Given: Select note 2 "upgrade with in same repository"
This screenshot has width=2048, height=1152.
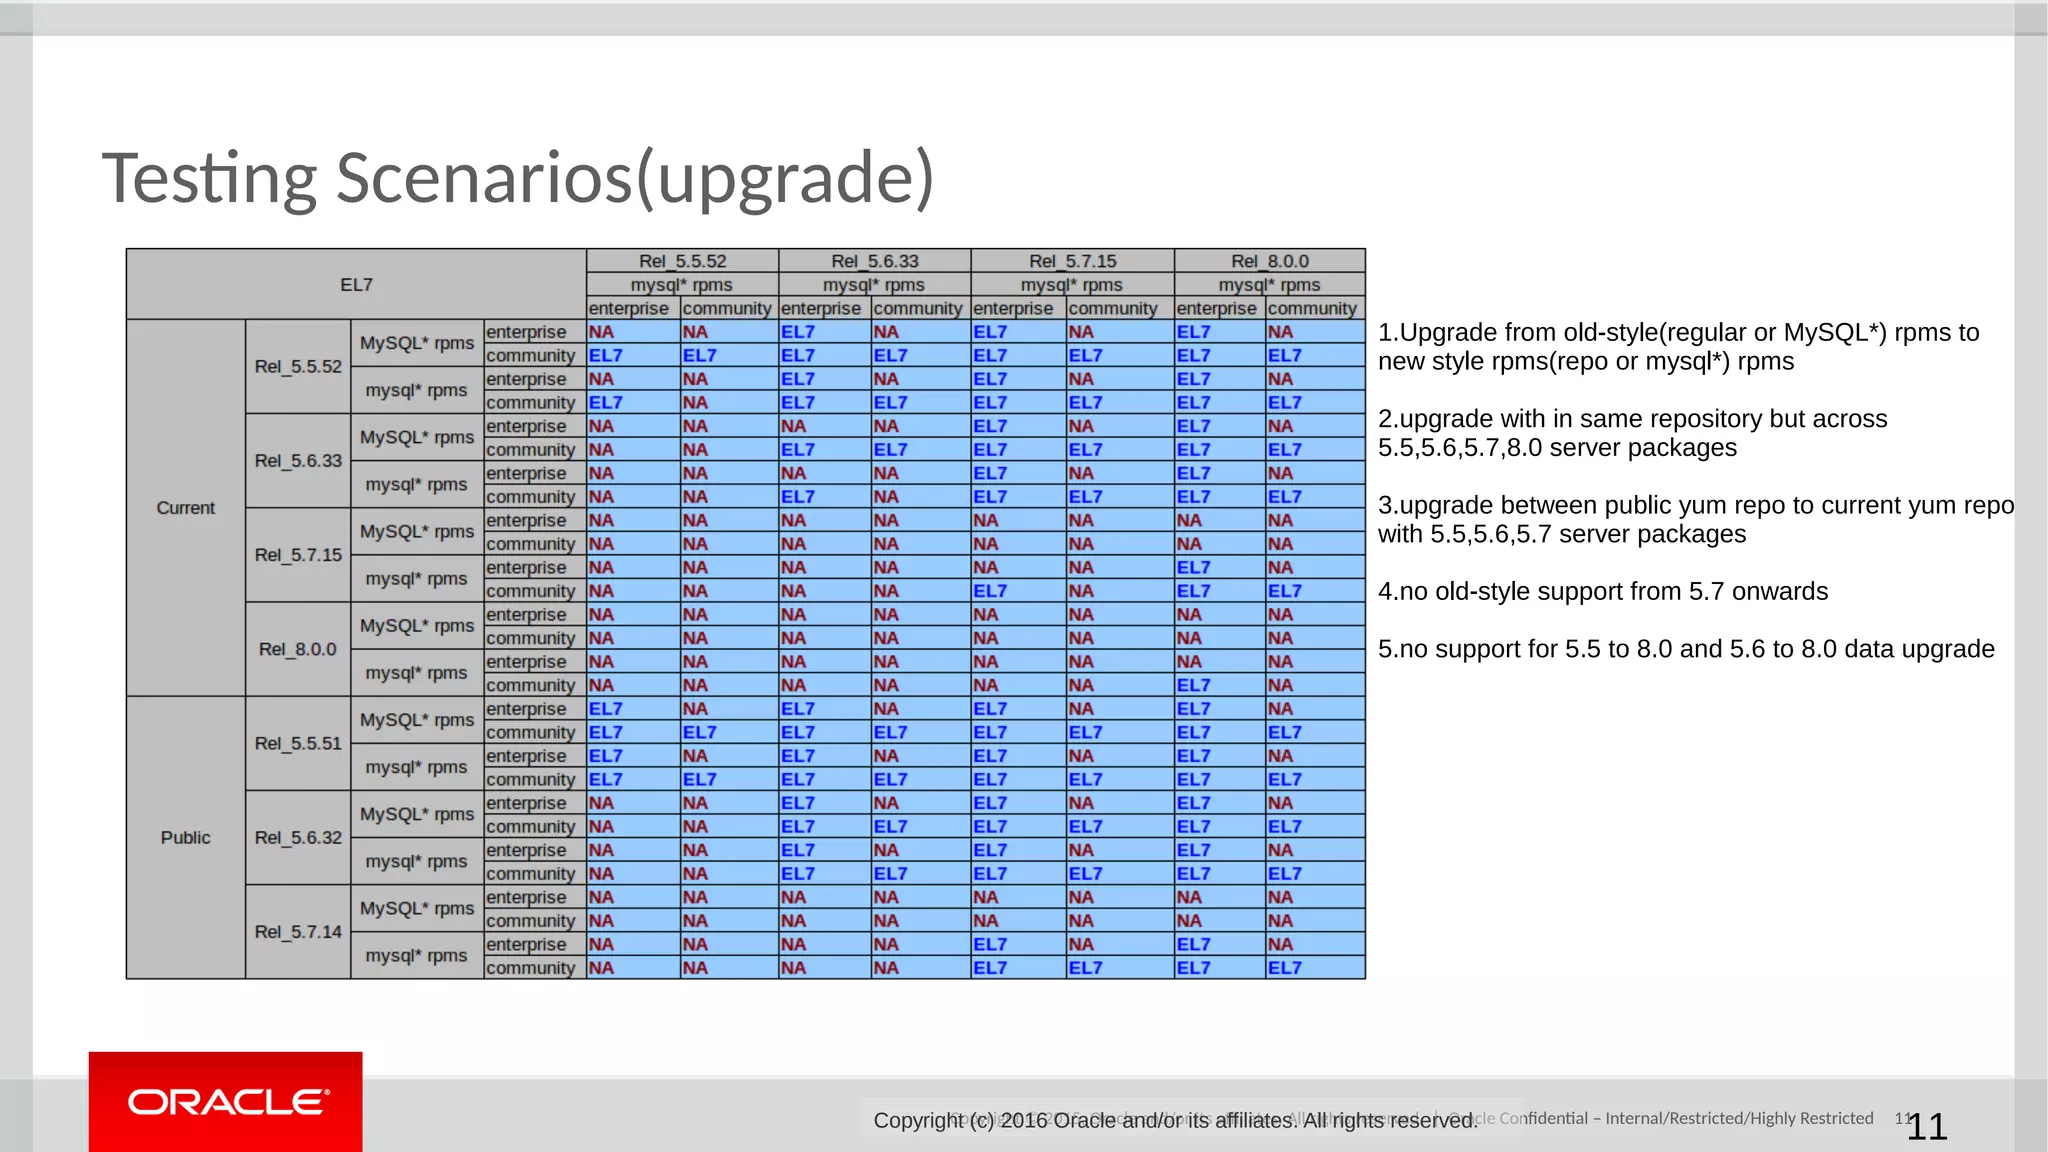Looking at the screenshot, I should point(1632,433).
